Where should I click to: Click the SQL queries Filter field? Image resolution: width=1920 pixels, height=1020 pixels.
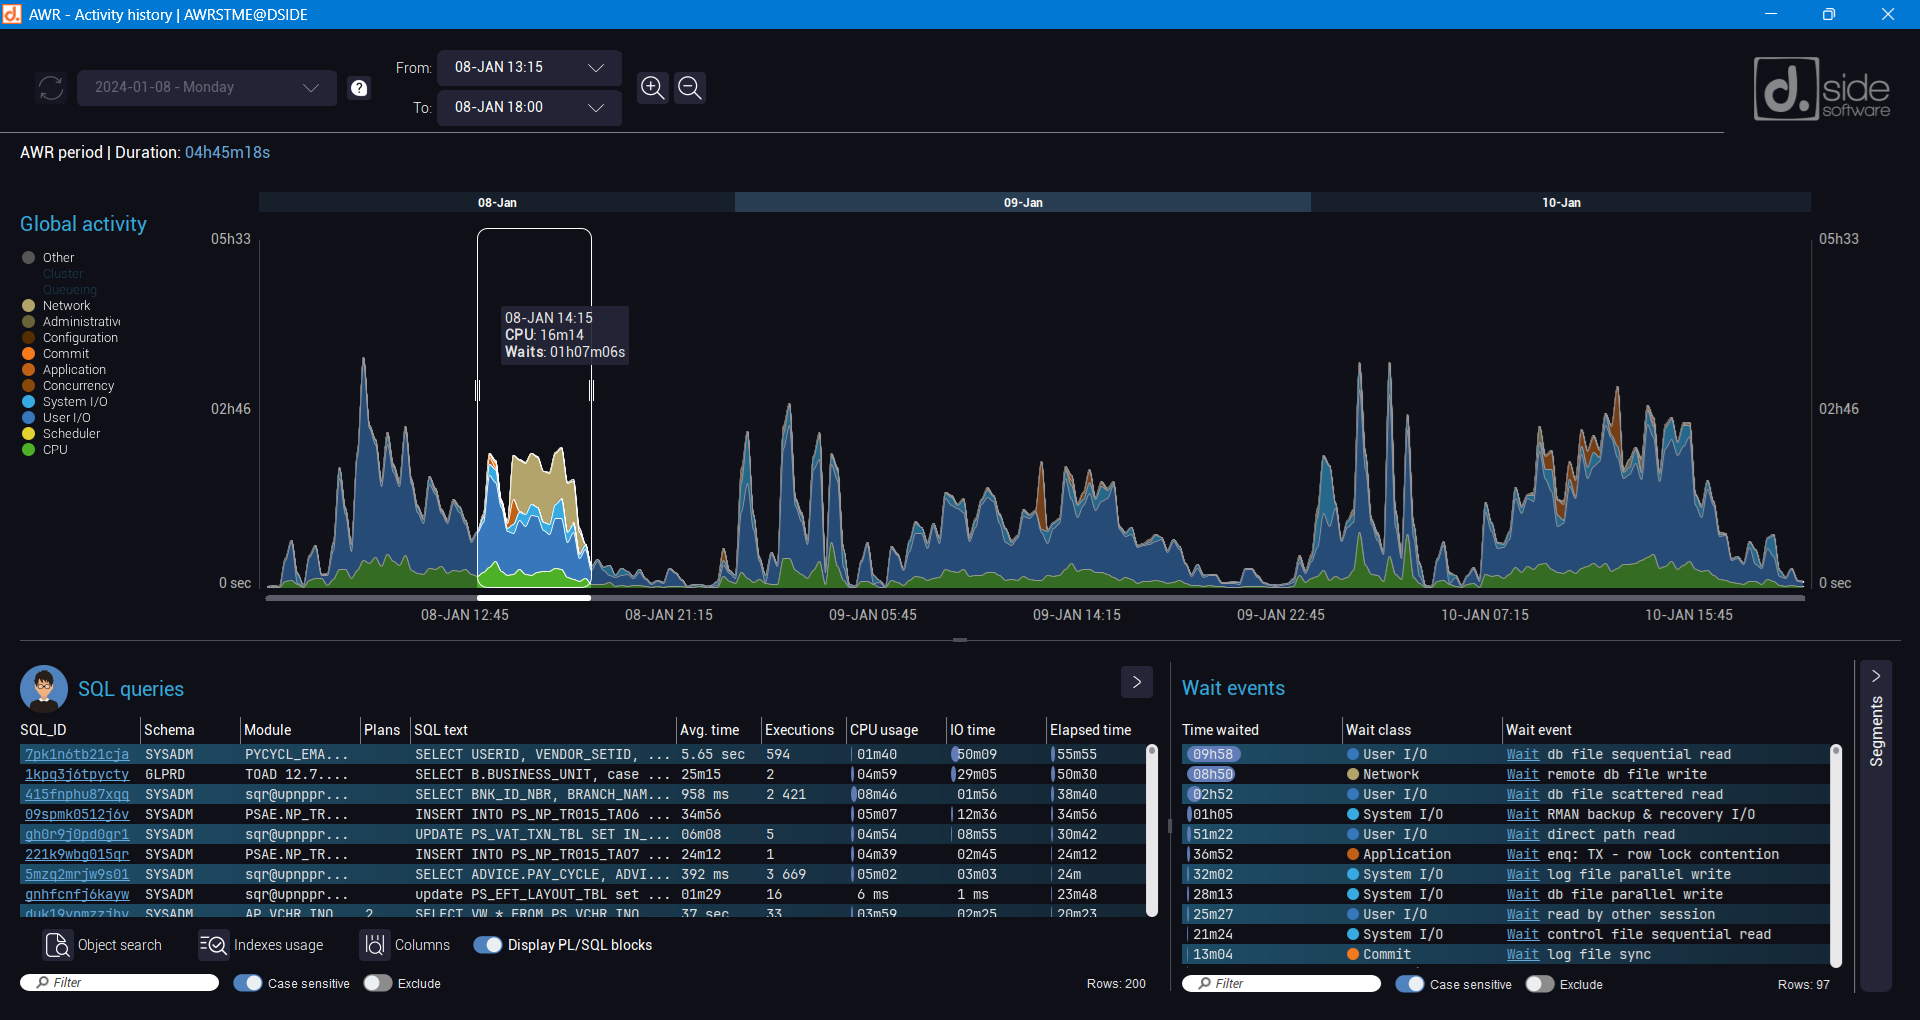click(119, 983)
